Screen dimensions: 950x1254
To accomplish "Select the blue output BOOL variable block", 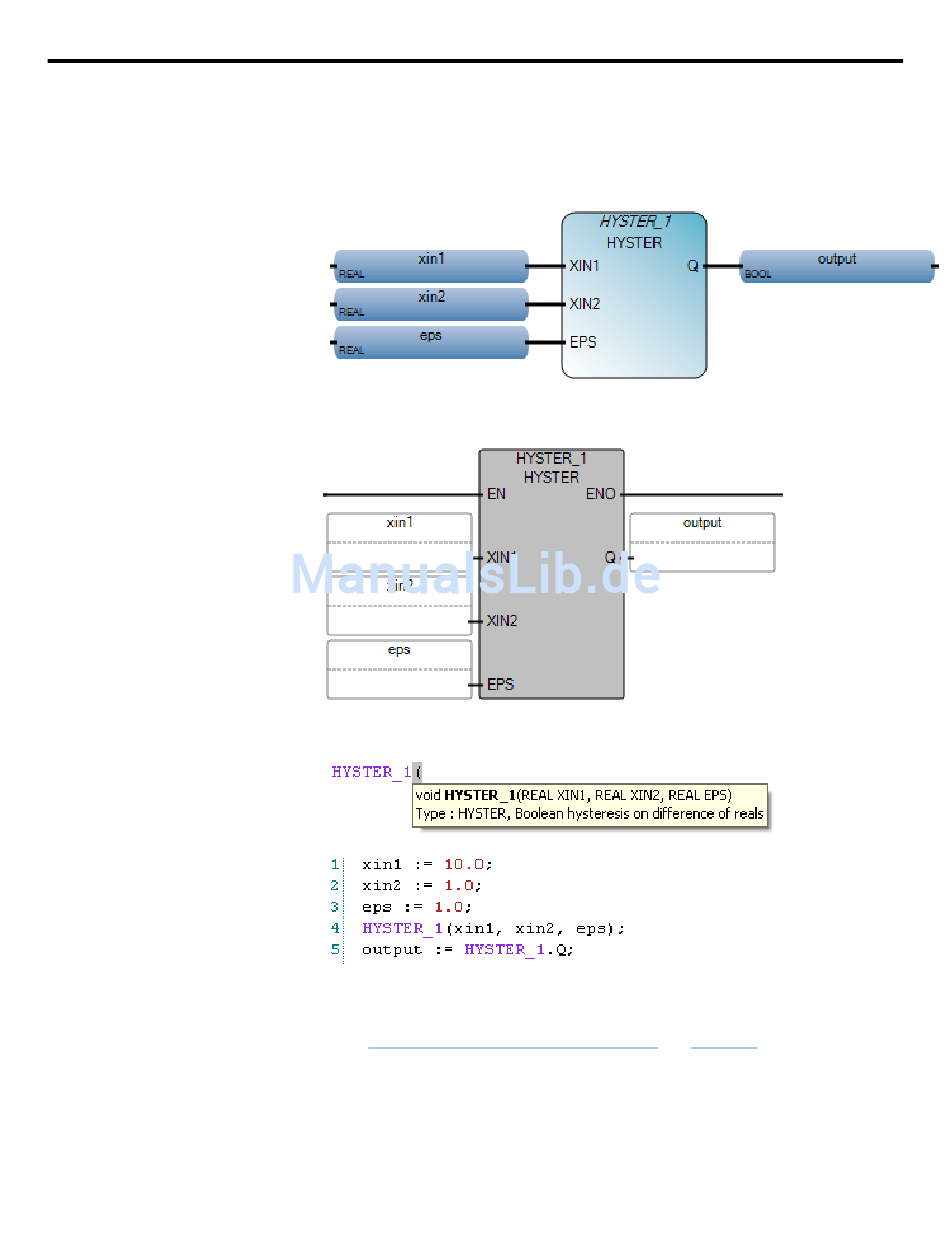I will (x=837, y=266).
